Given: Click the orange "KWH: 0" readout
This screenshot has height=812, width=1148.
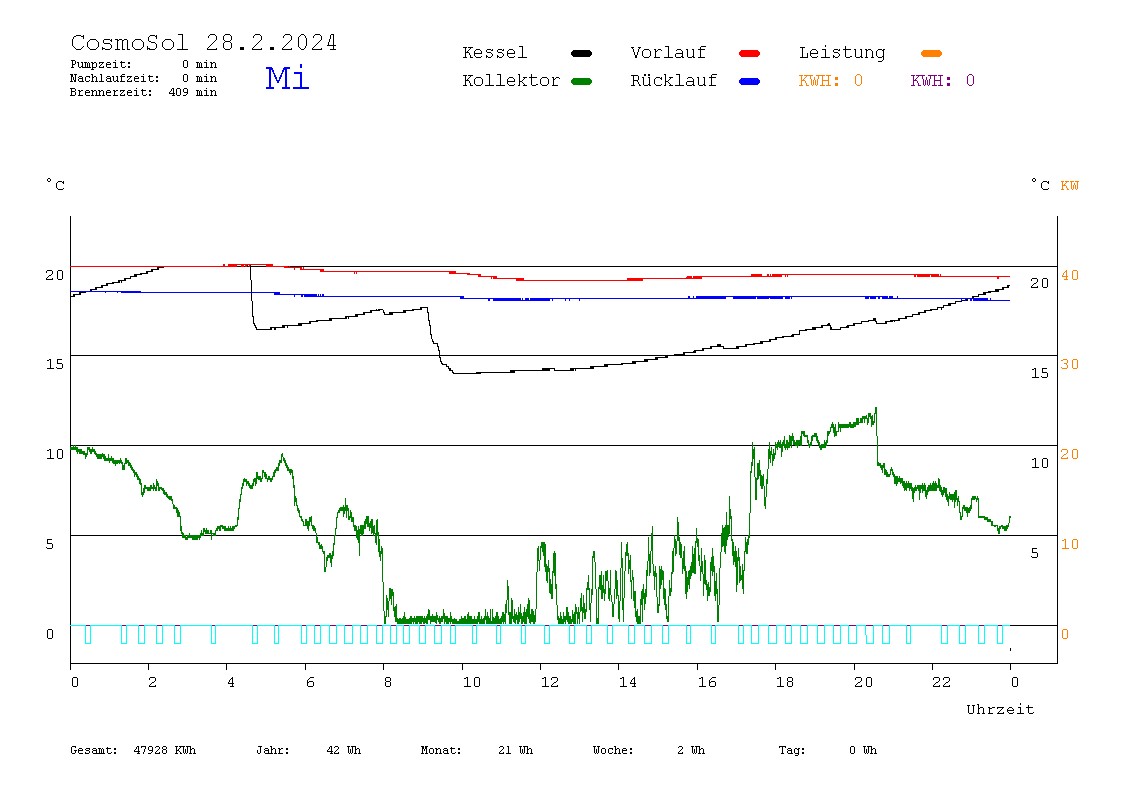Looking at the screenshot, I should tap(831, 81).
